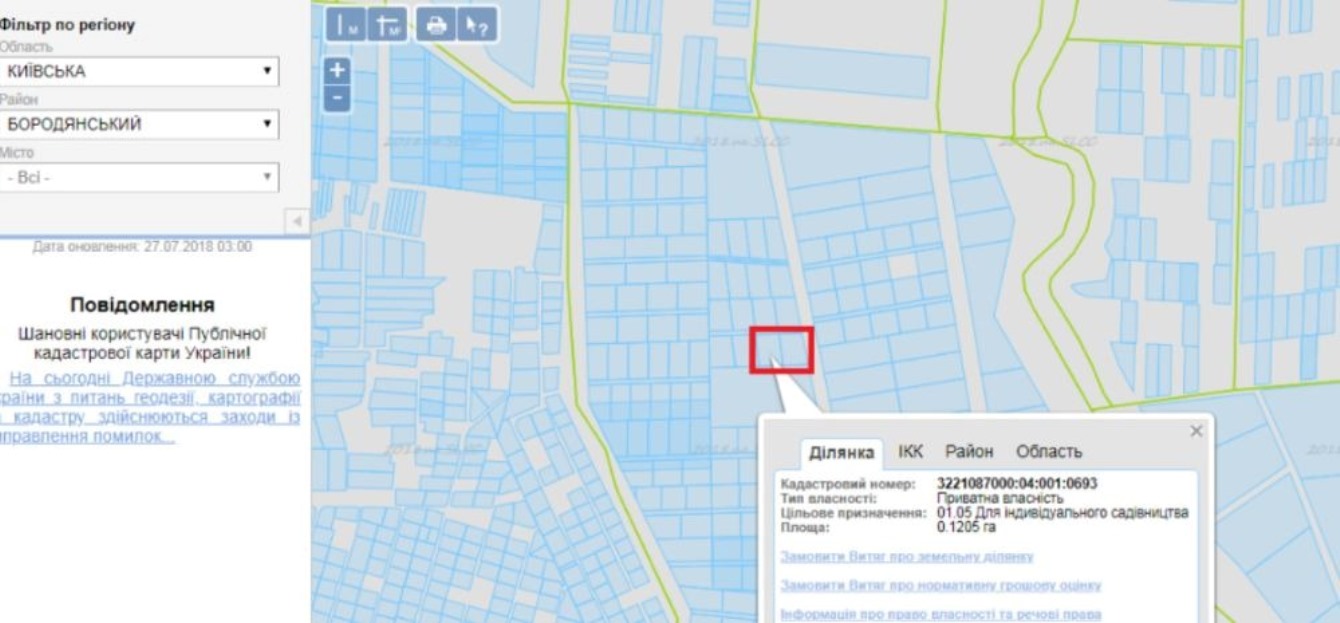Click Замовити Витяг про нормативну грошову оцінку

pyautogui.click(x=940, y=585)
